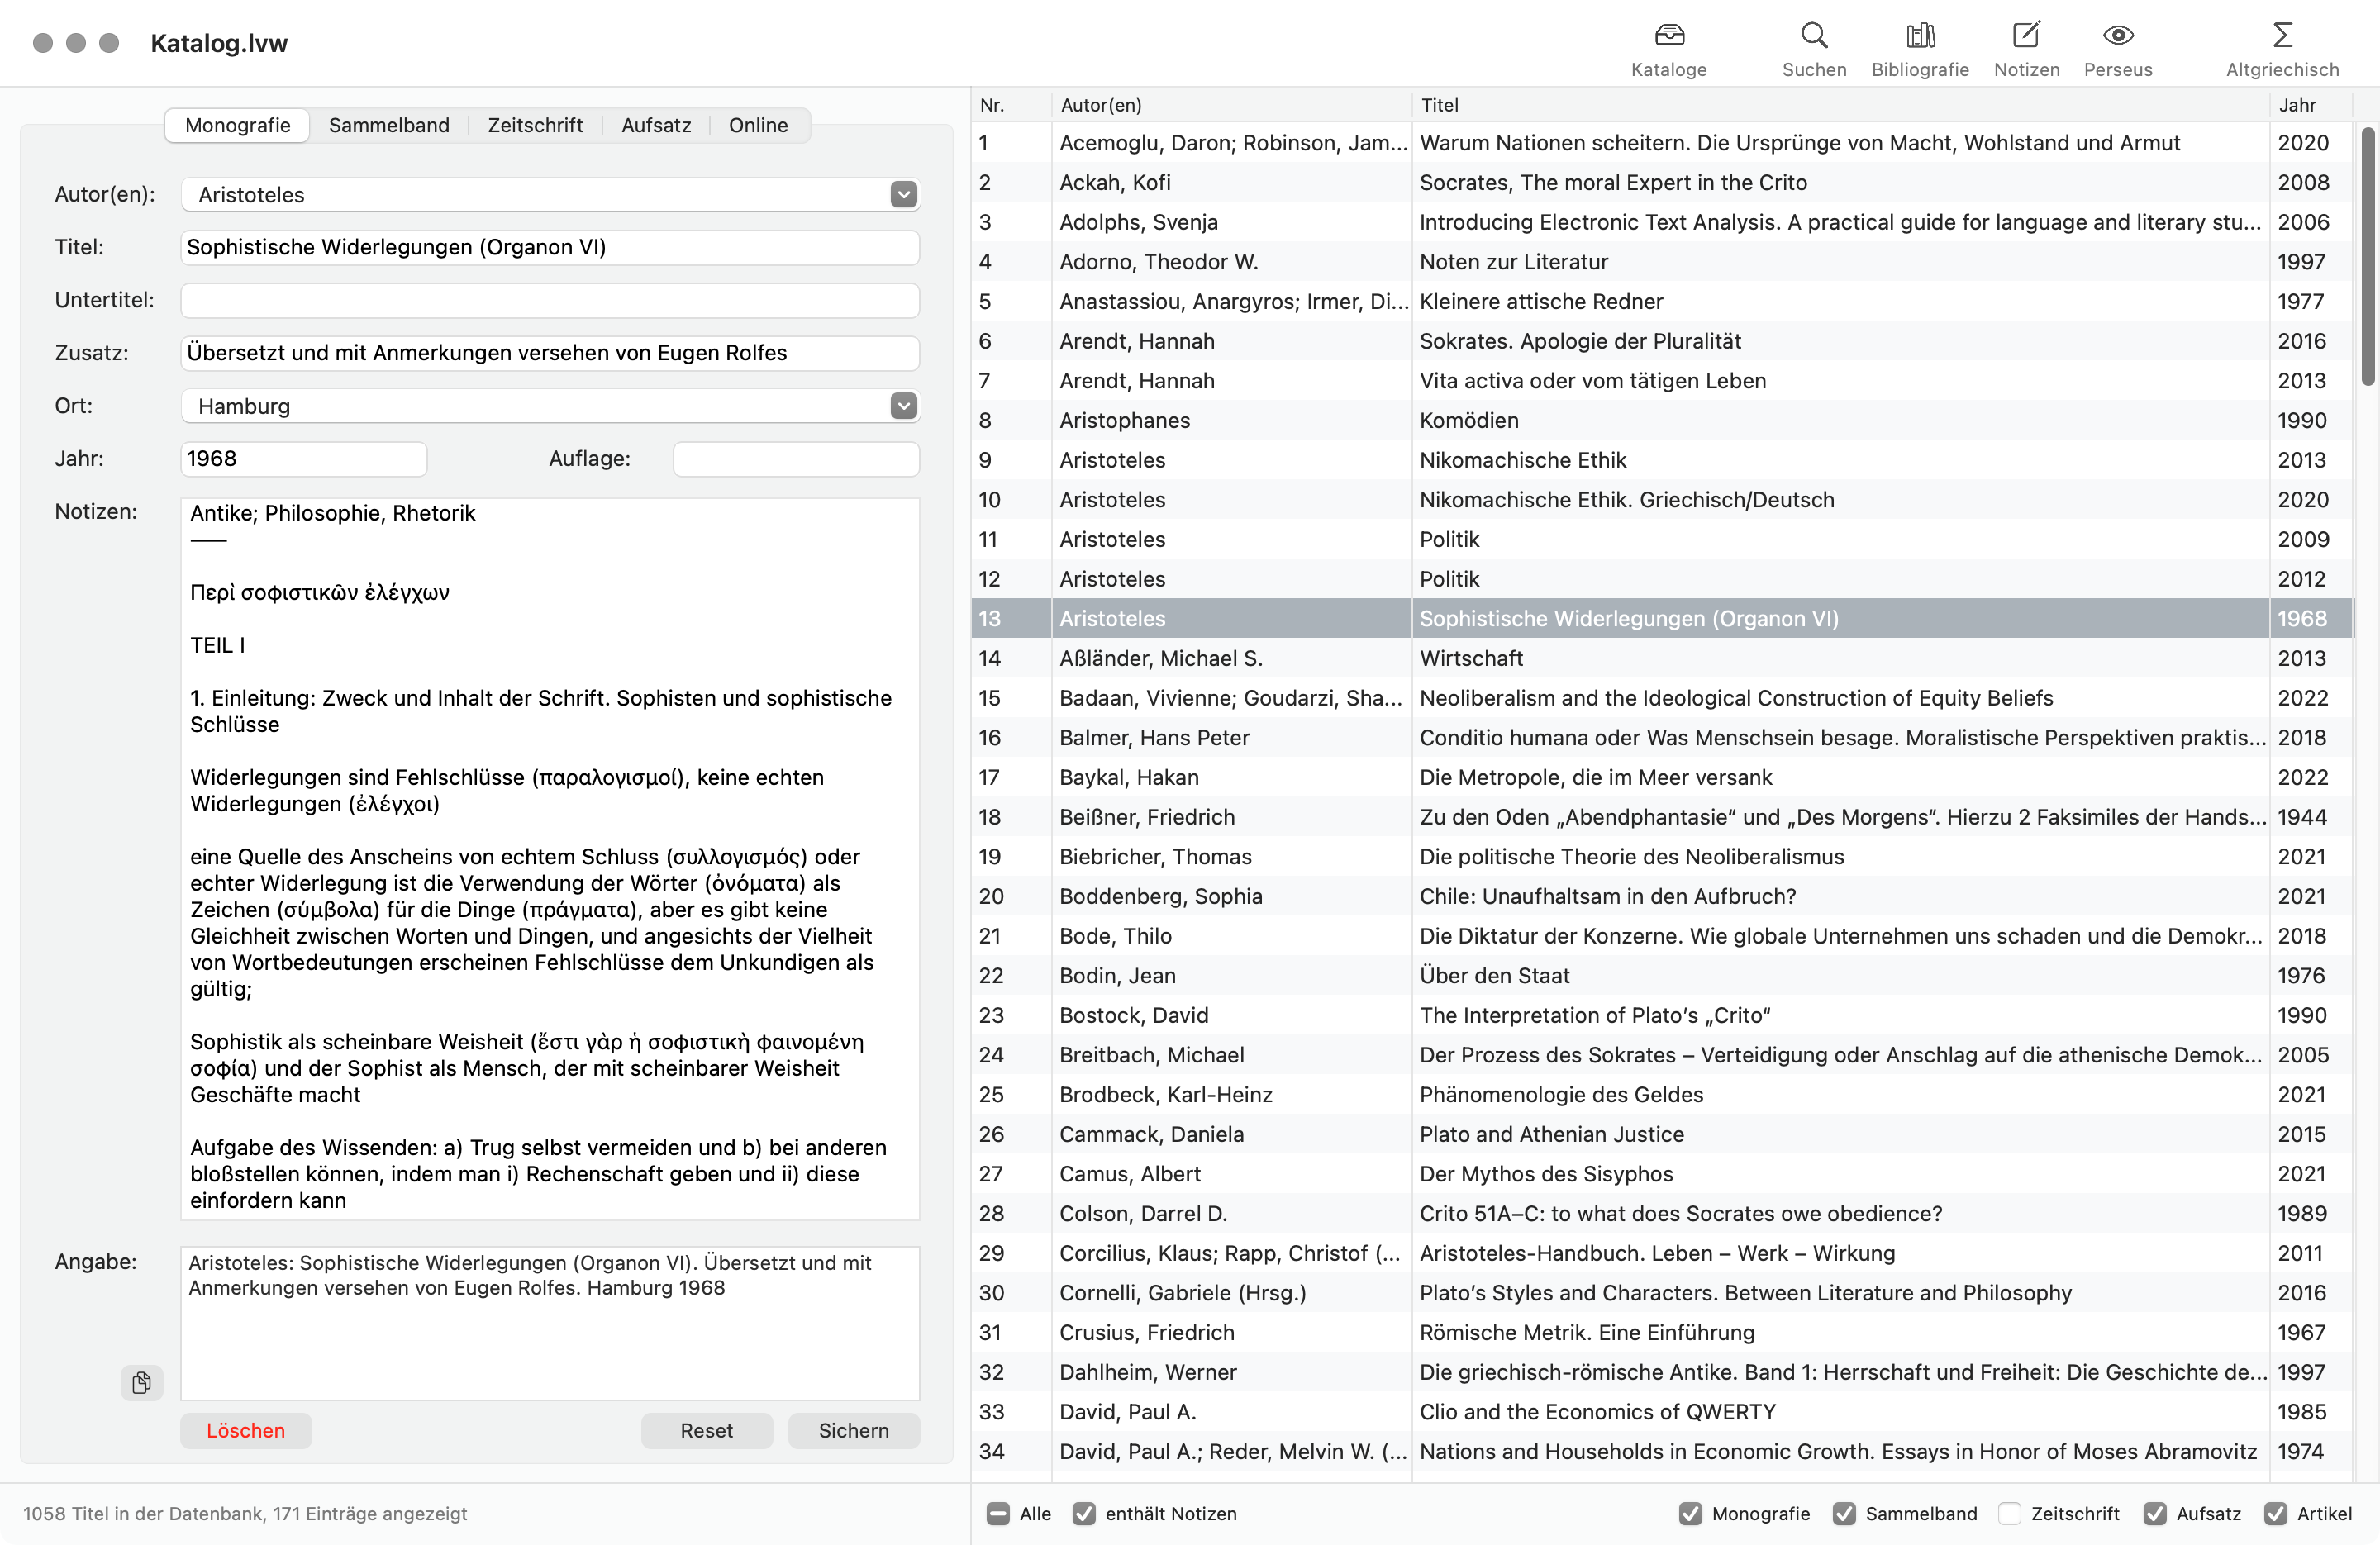
Task: Toggle the Artikel filter checkbox
Action: pos(2274,1513)
